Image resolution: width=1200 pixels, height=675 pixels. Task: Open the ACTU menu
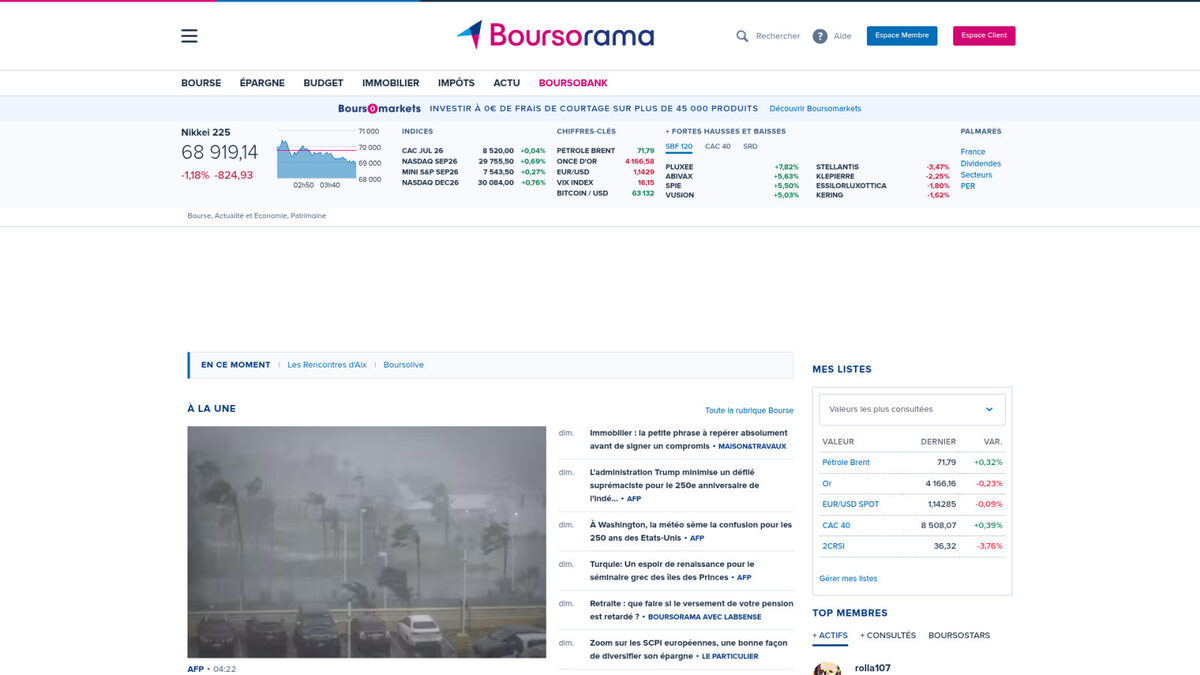click(x=506, y=83)
